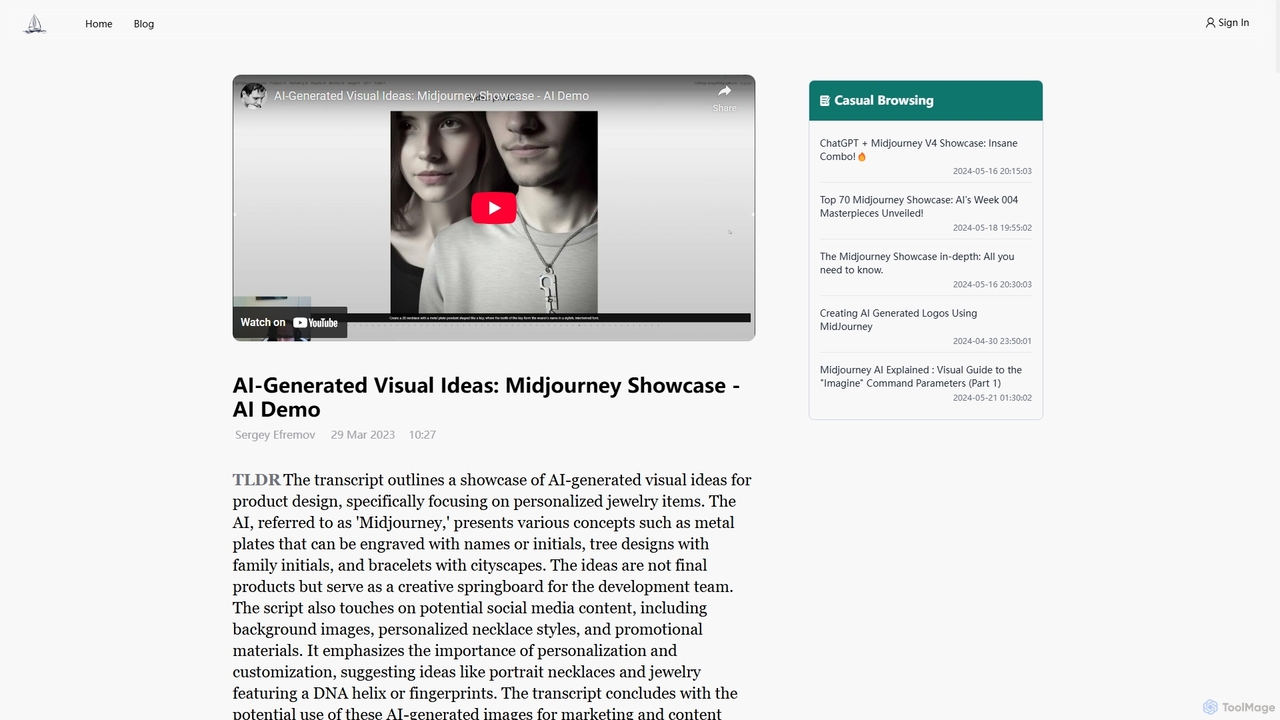Click the author name Sergey Efremov
Screen dimensions: 1280x720
[275, 435]
